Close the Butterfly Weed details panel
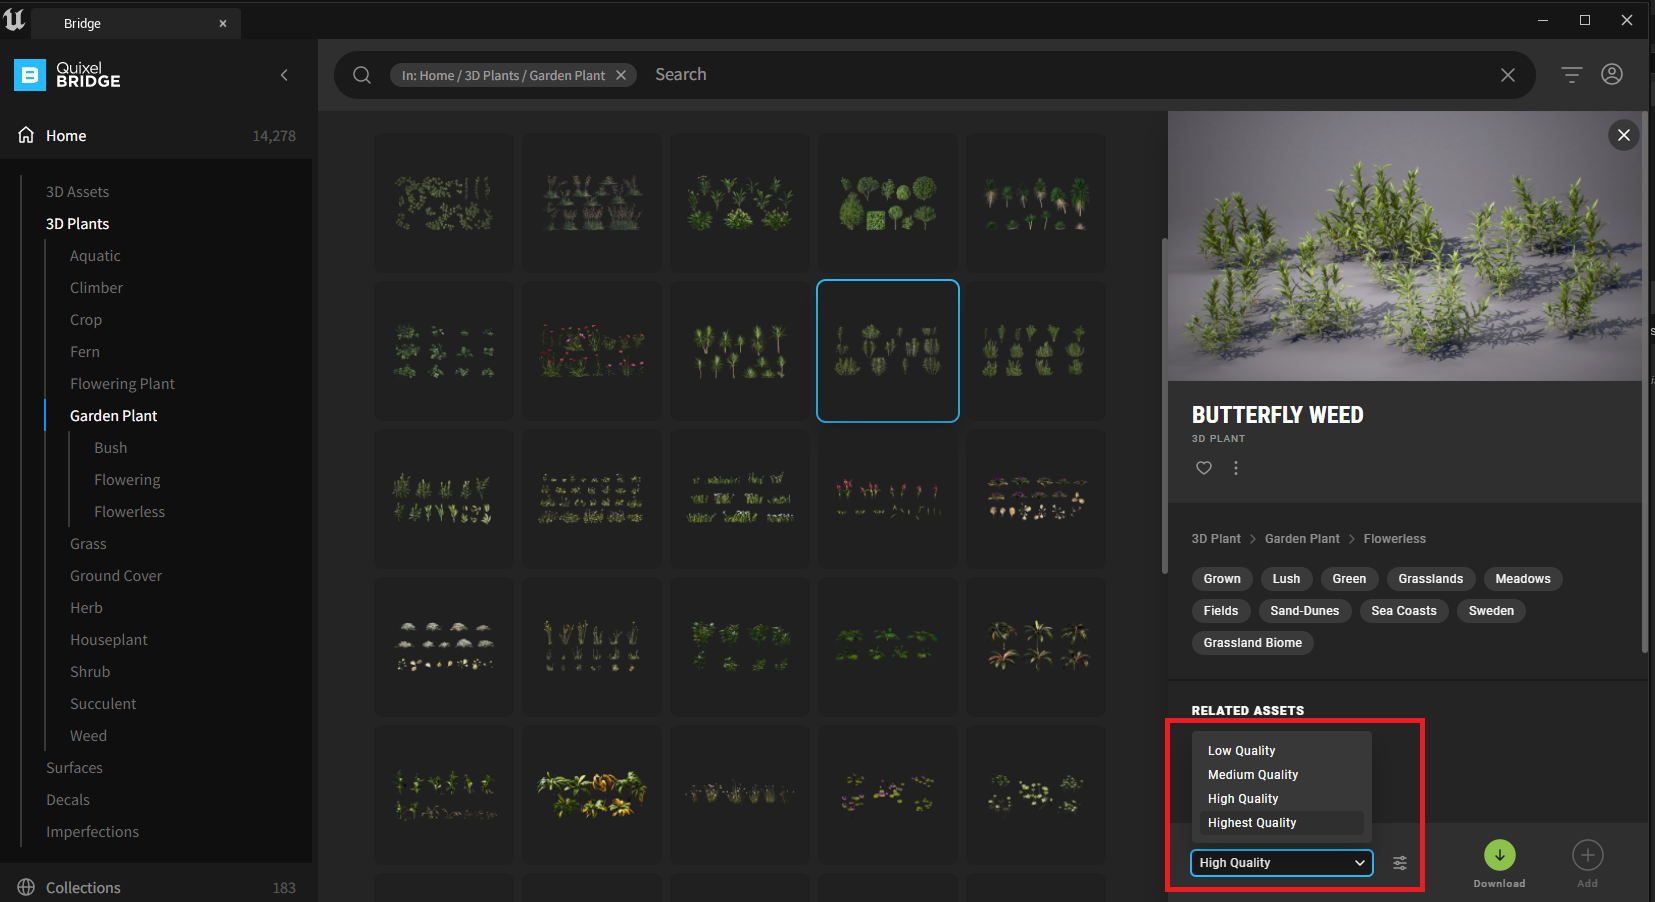Viewport: 1655px width, 902px height. (1624, 135)
